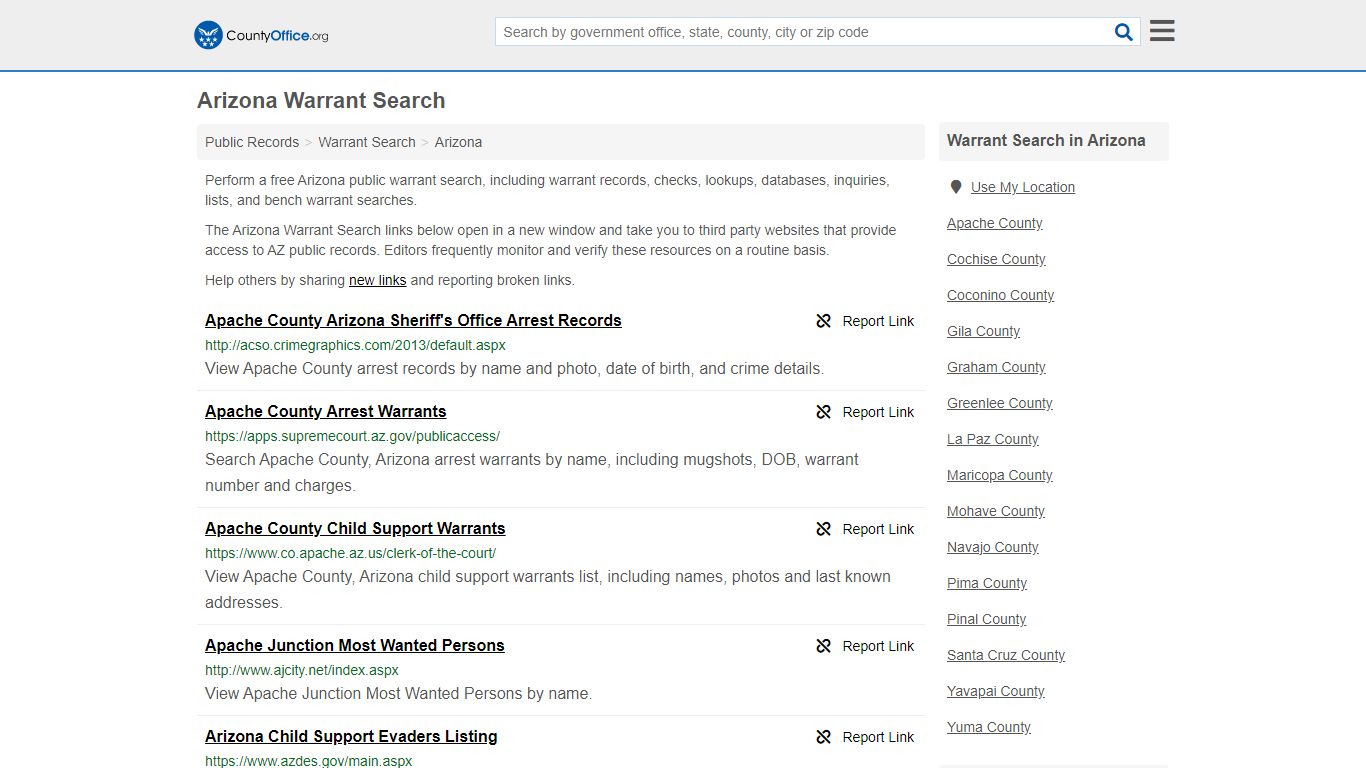Go to Public Records breadcrumb

click(x=252, y=142)
